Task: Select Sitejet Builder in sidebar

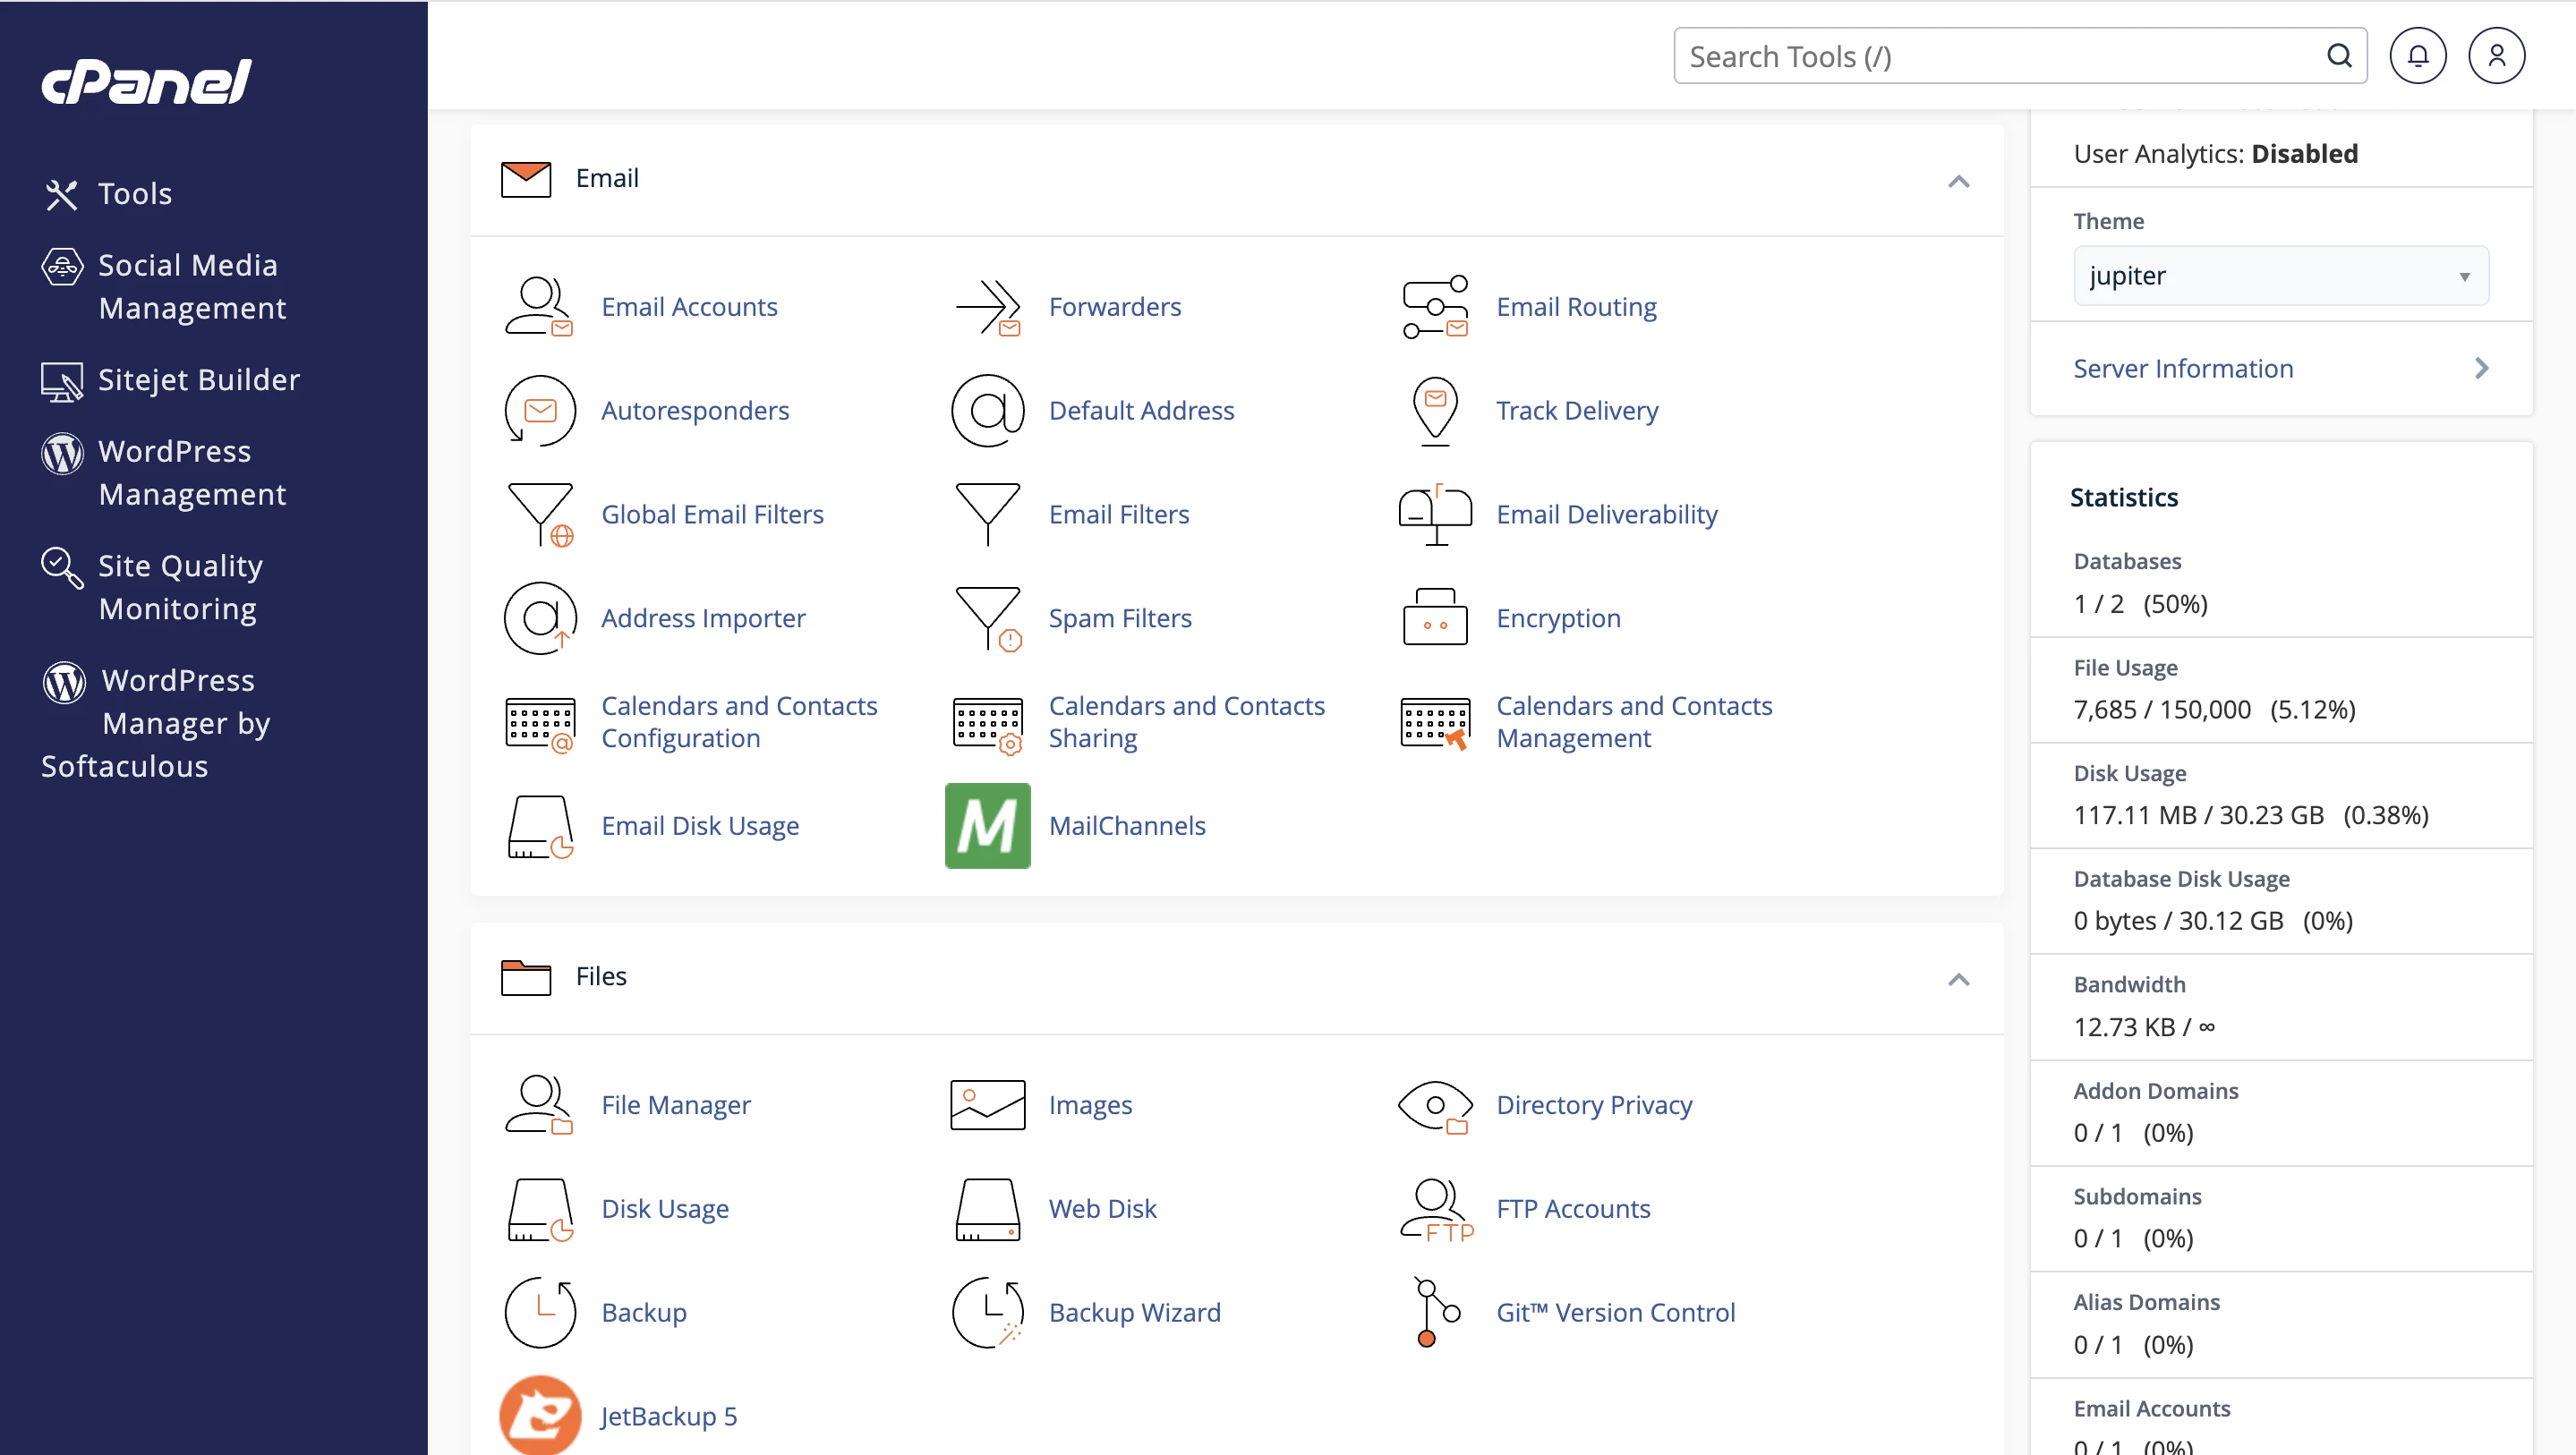Action: (198, 379)
